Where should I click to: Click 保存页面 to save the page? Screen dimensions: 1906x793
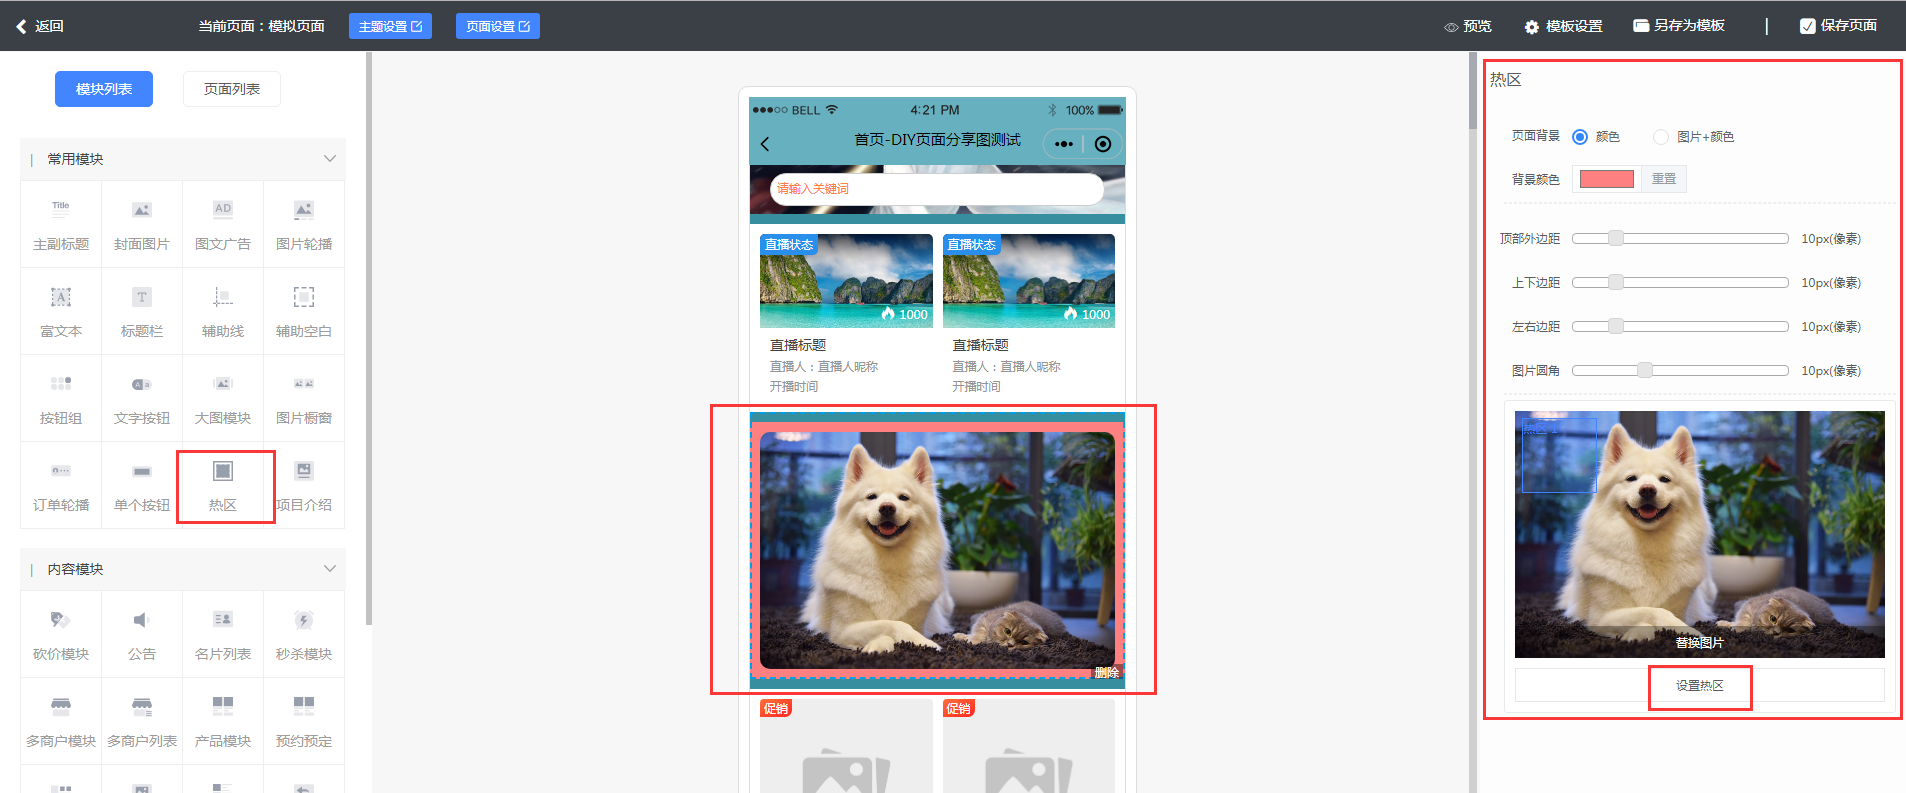(x=1838, y=26)
